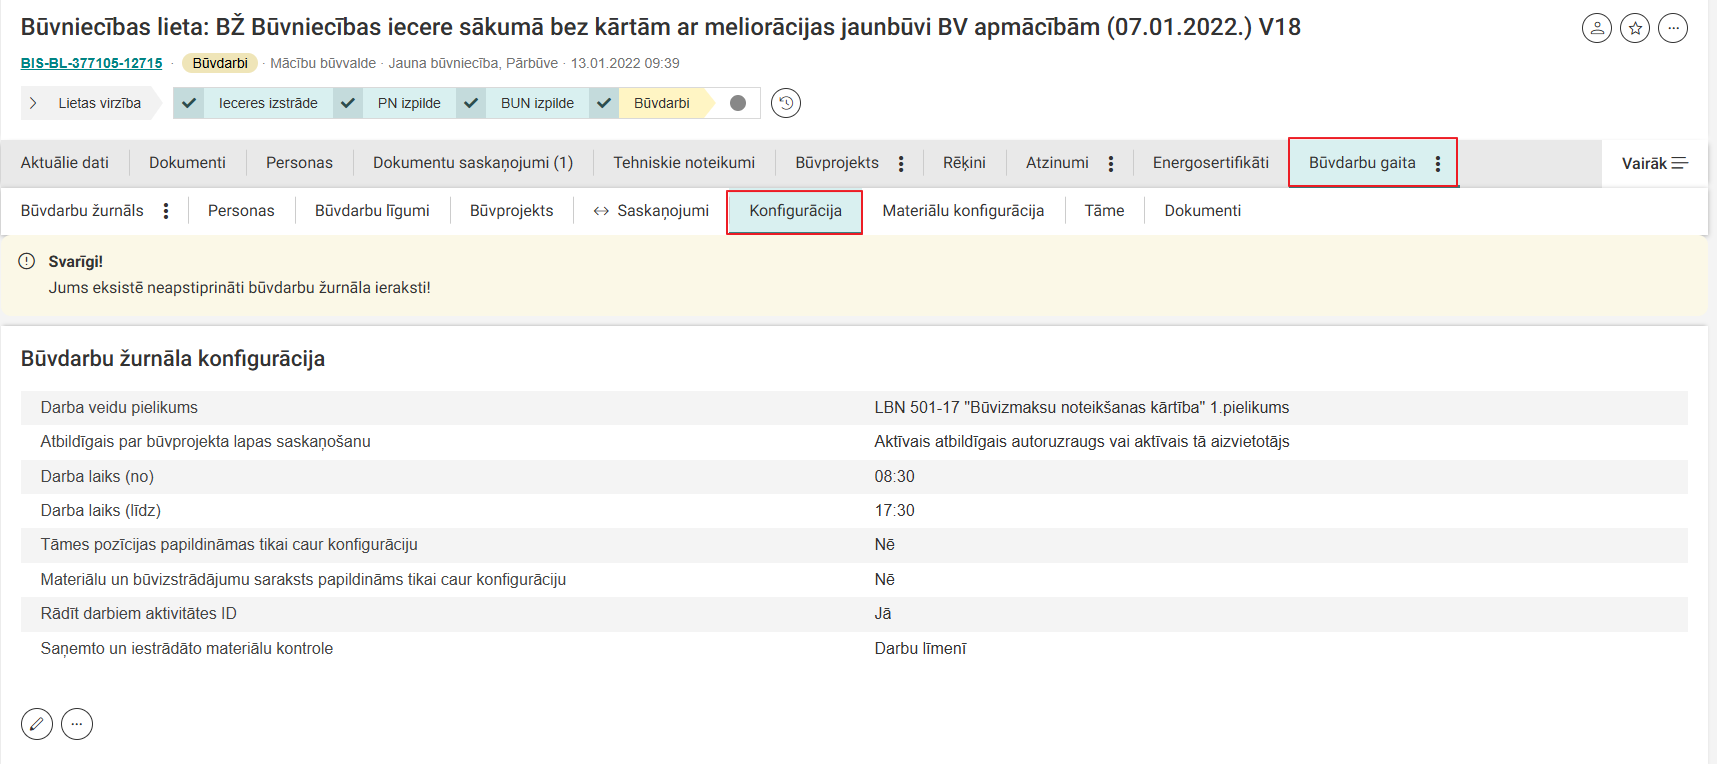This screenshot has width=1717, height=764.
Task: Click Nē value for Tāmes pozīcijas row
Action: click(884, 545)
